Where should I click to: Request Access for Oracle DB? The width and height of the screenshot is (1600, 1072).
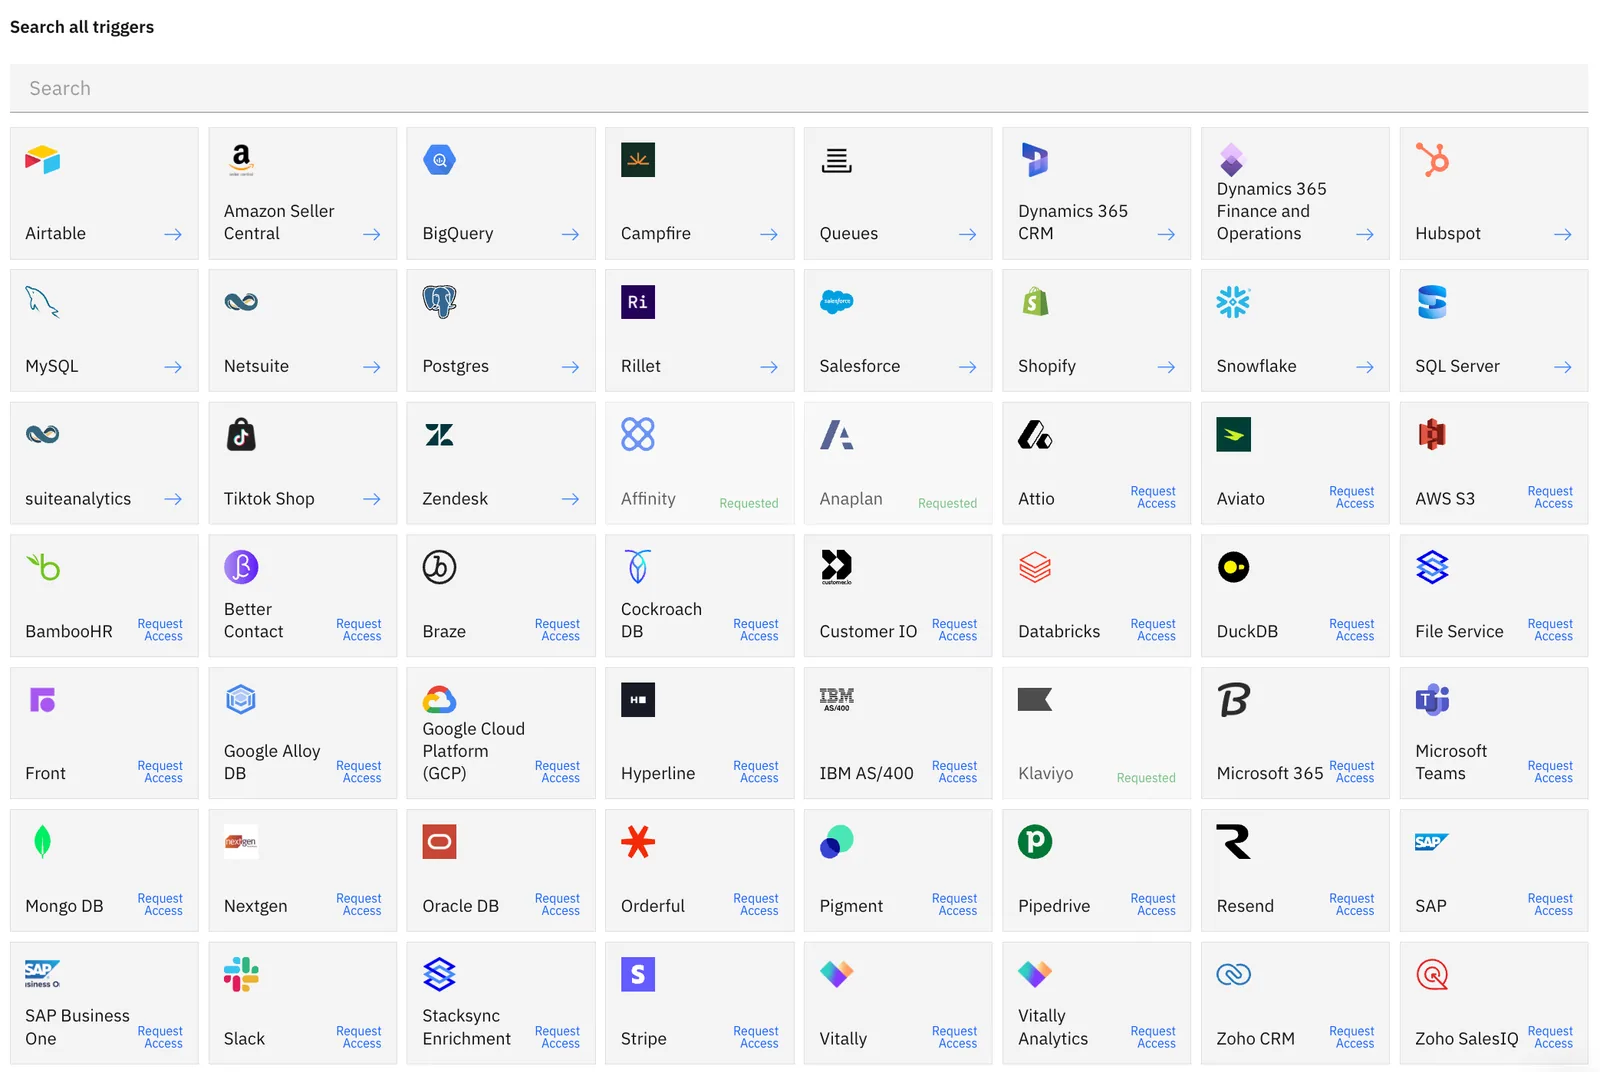pyautogui.click(x=557, y=905)
